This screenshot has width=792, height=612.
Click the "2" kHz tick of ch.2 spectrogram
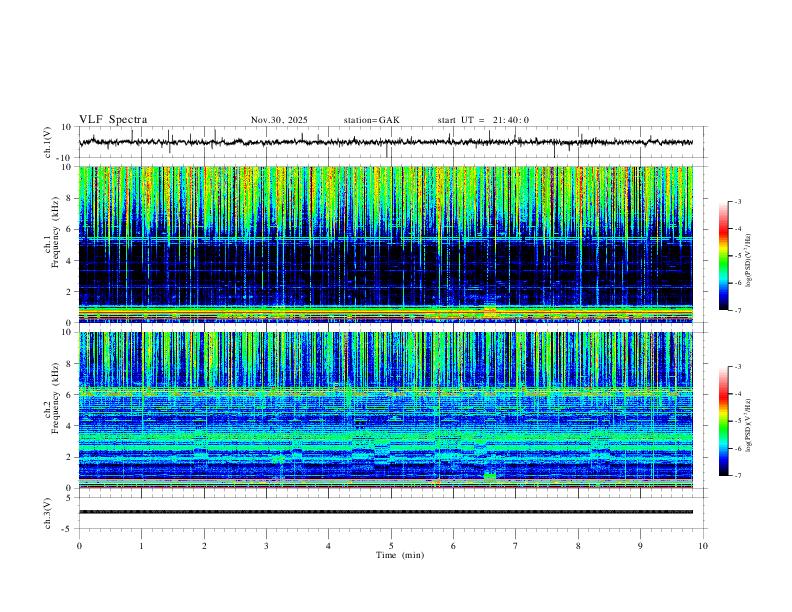tap(69, 457)
